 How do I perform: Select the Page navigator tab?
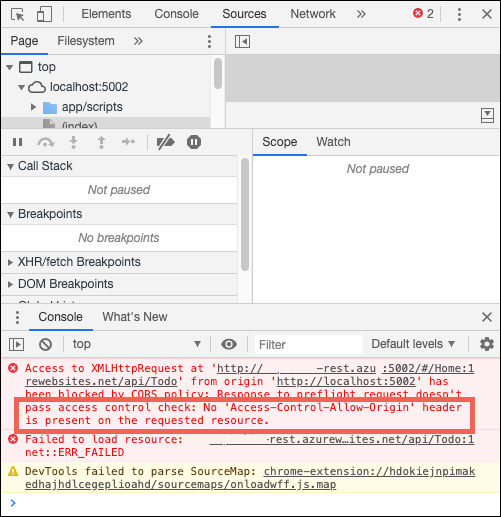(x=24, y=41)
